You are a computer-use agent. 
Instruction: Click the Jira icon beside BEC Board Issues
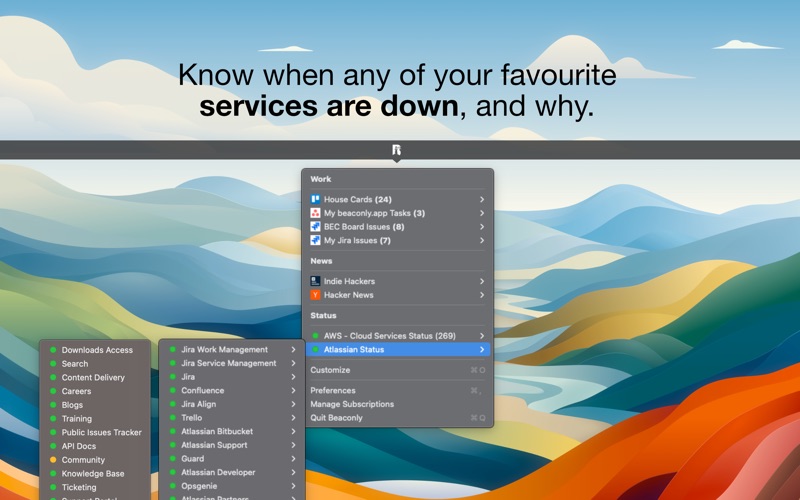click(315, 227)
